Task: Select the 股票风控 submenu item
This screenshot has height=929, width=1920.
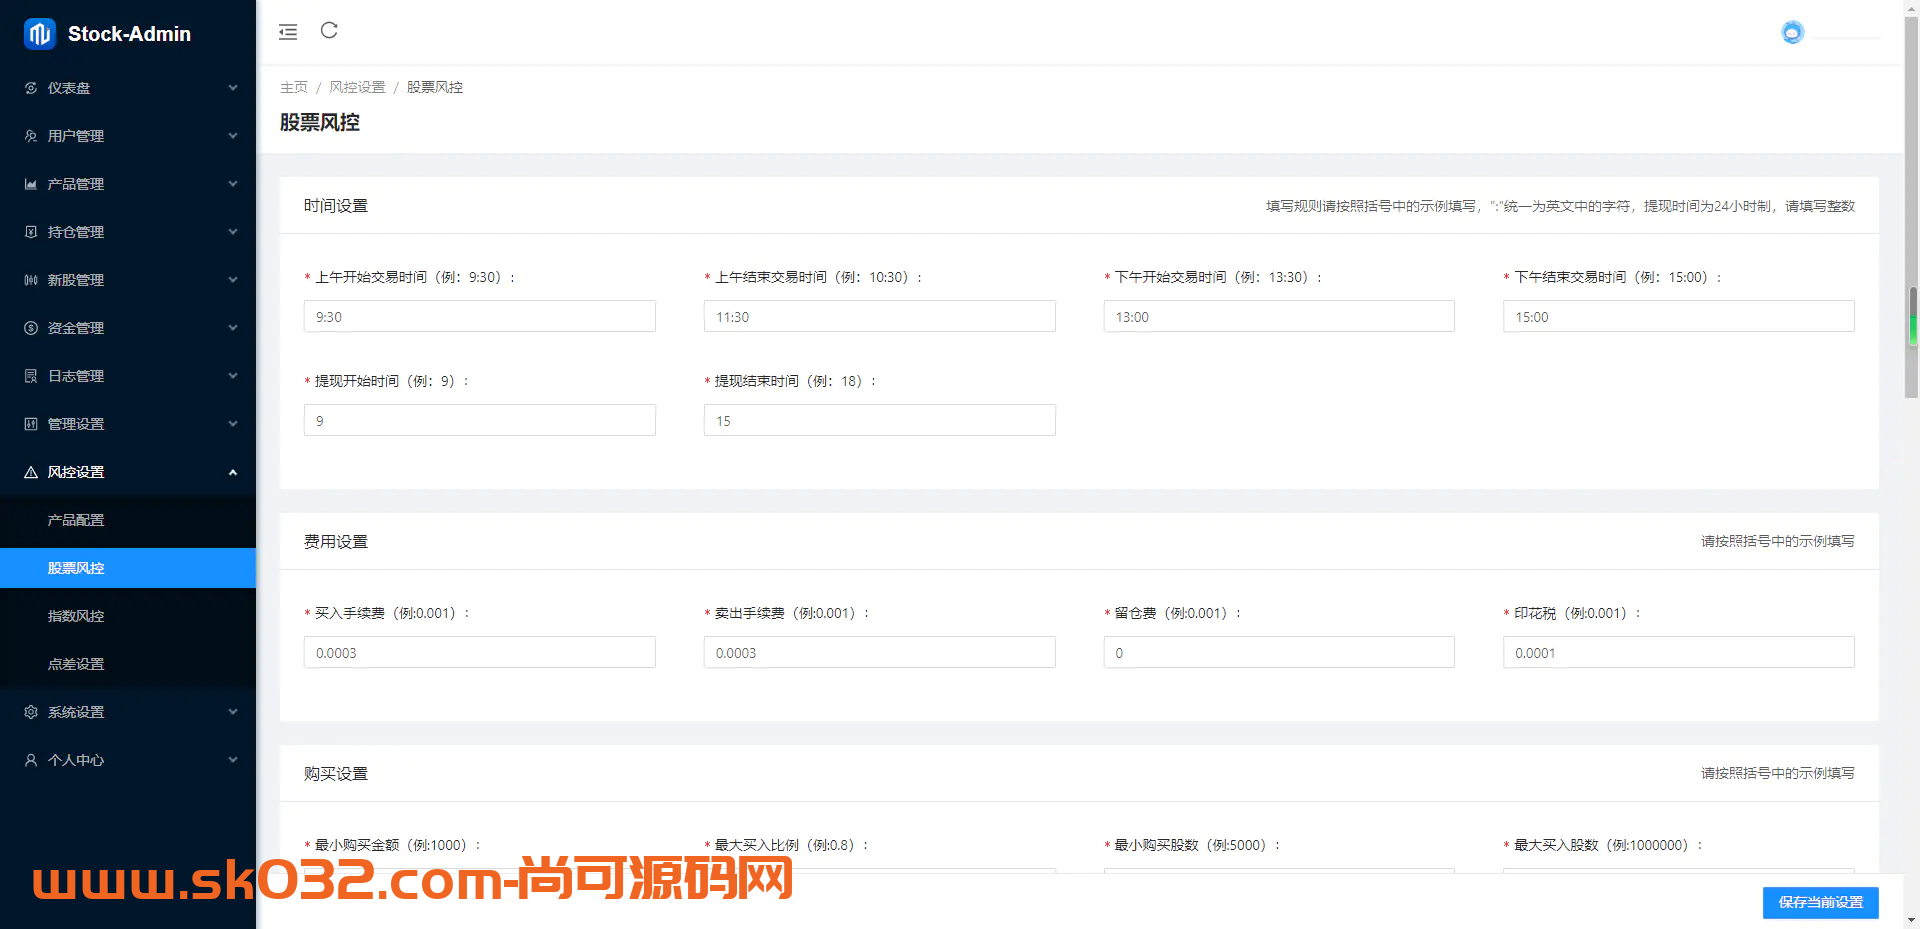Action: (128, 568)
